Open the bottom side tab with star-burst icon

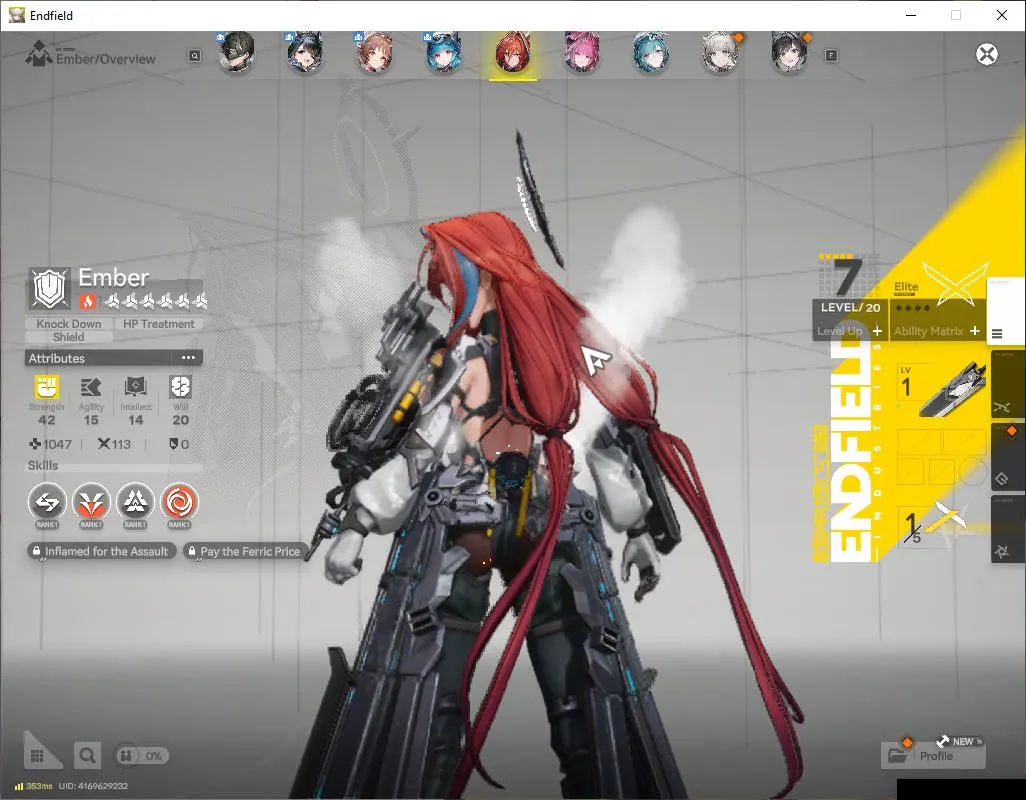point(1008,529)
